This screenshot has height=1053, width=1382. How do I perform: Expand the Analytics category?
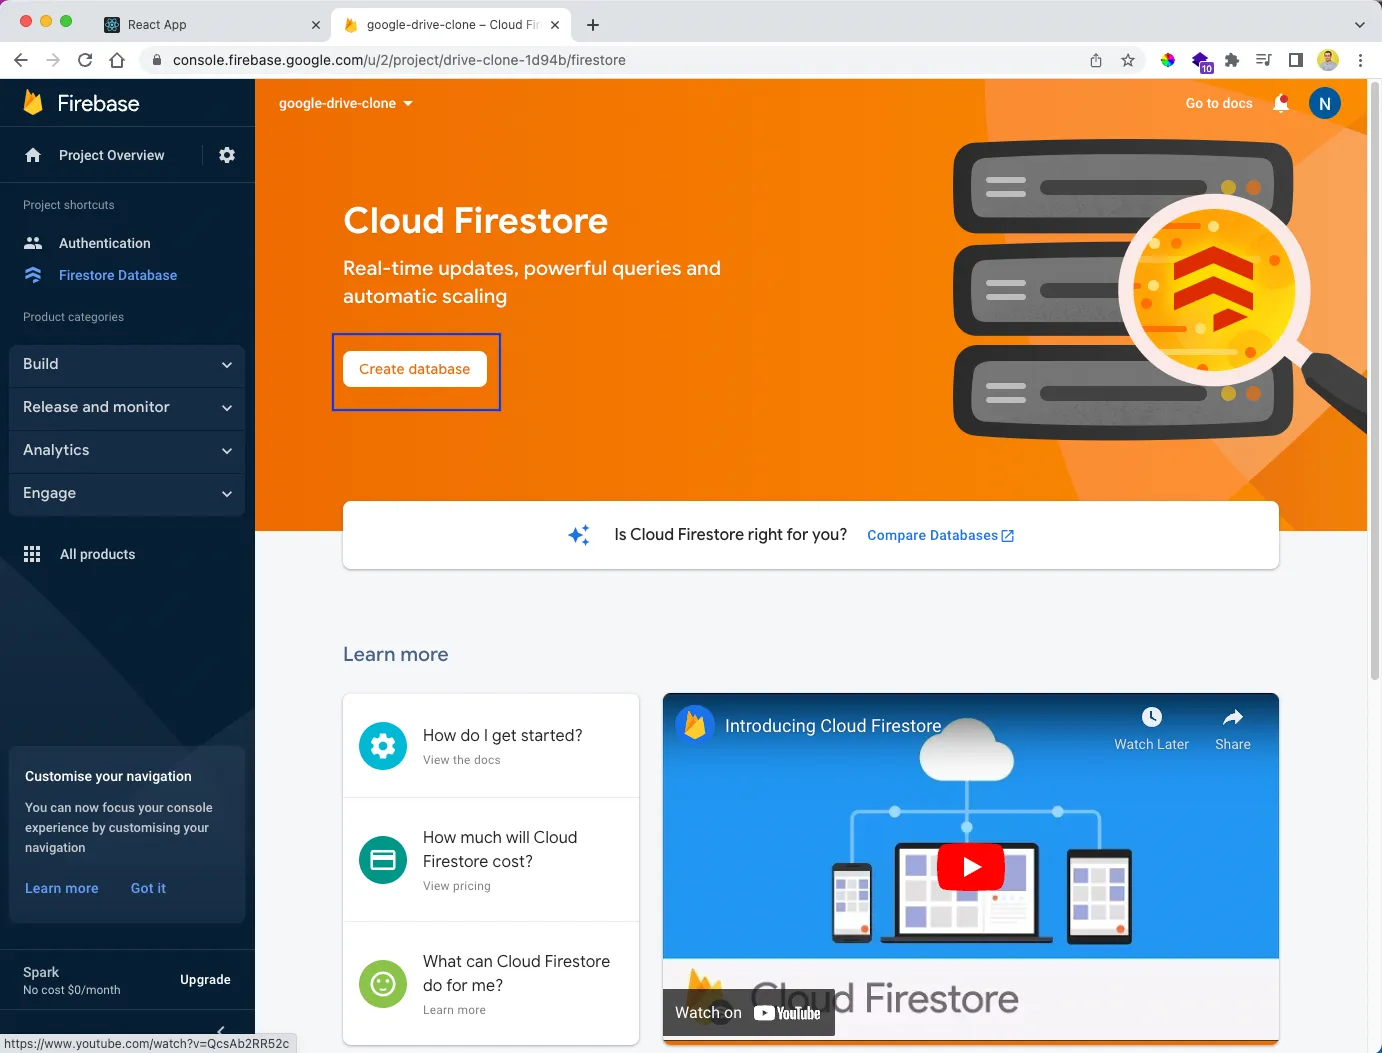coord(127,450)
